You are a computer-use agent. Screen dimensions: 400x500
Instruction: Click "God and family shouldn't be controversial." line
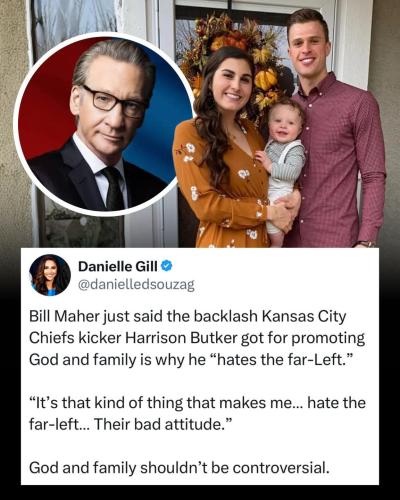click(x=179, y=468)
